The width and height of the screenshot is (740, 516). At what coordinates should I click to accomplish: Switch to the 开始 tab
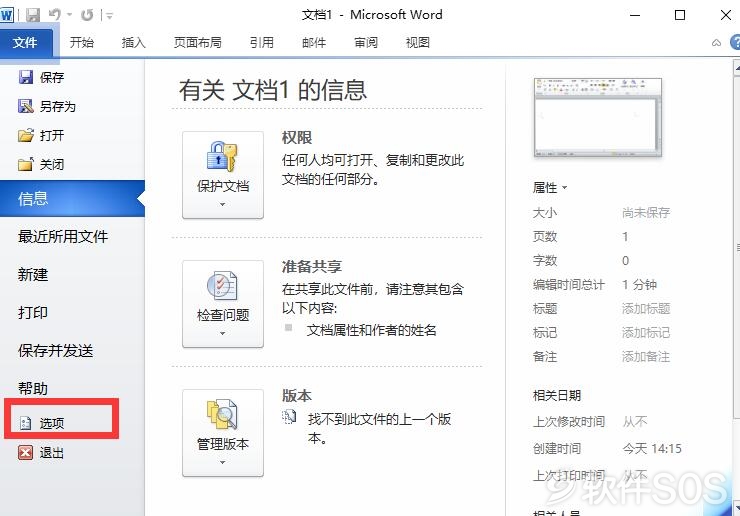[x=82, y=42]
